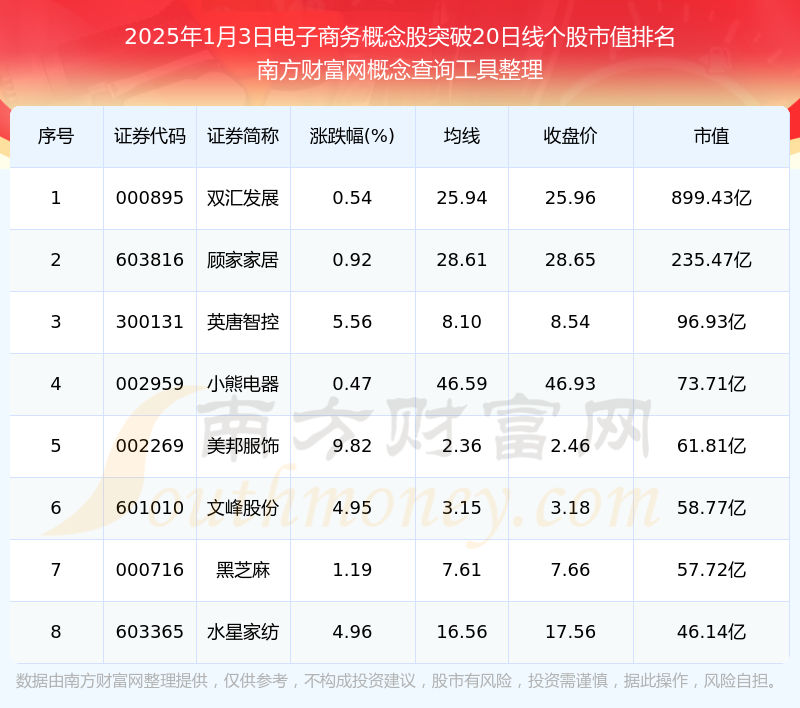
Task: Click the title text 南方财富网概念查询工具整理
Action: point(400,70)
